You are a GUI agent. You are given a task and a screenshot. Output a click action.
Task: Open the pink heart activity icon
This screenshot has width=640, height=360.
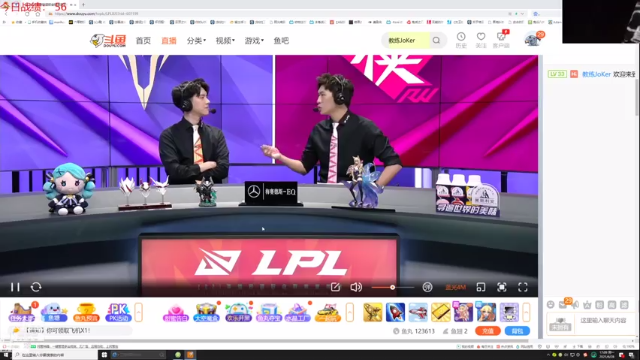coord(176,312)
